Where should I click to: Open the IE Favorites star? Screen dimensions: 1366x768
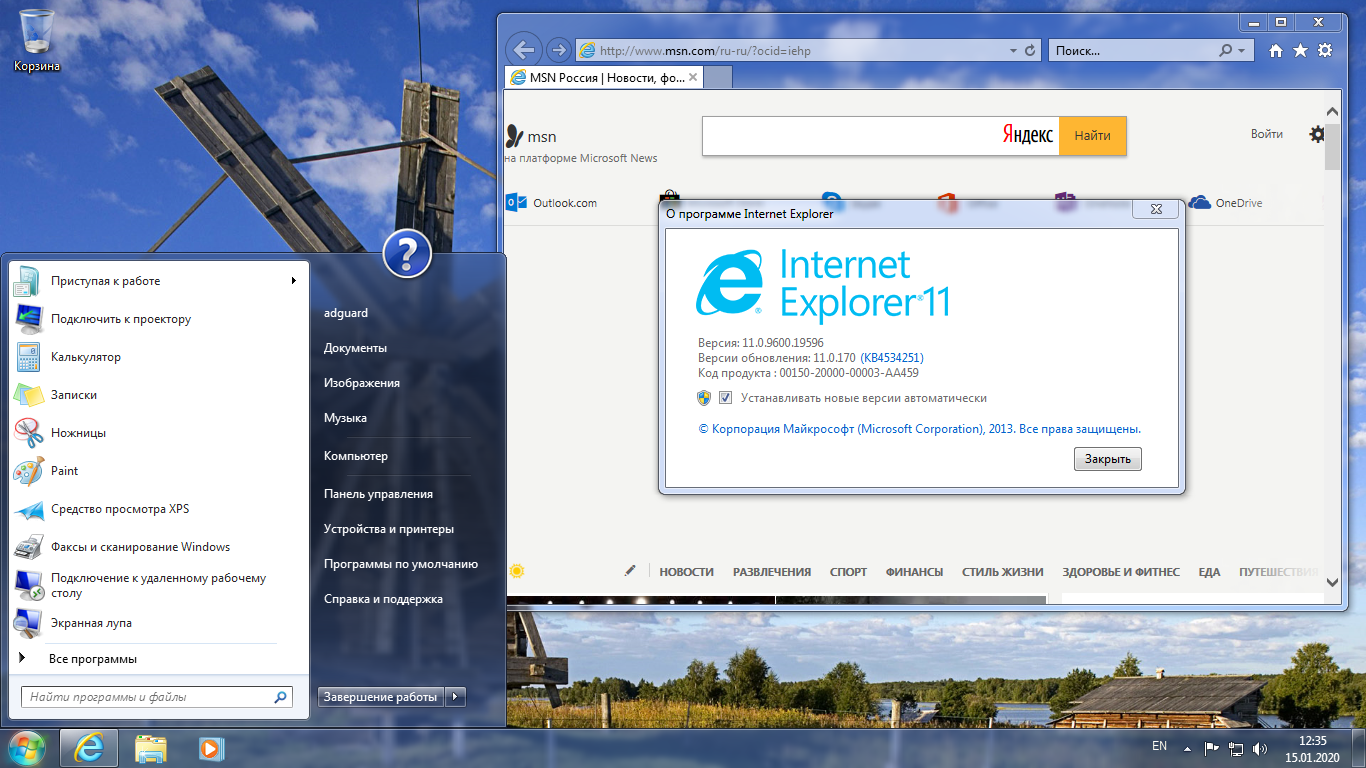click(x=1300, y=50)
